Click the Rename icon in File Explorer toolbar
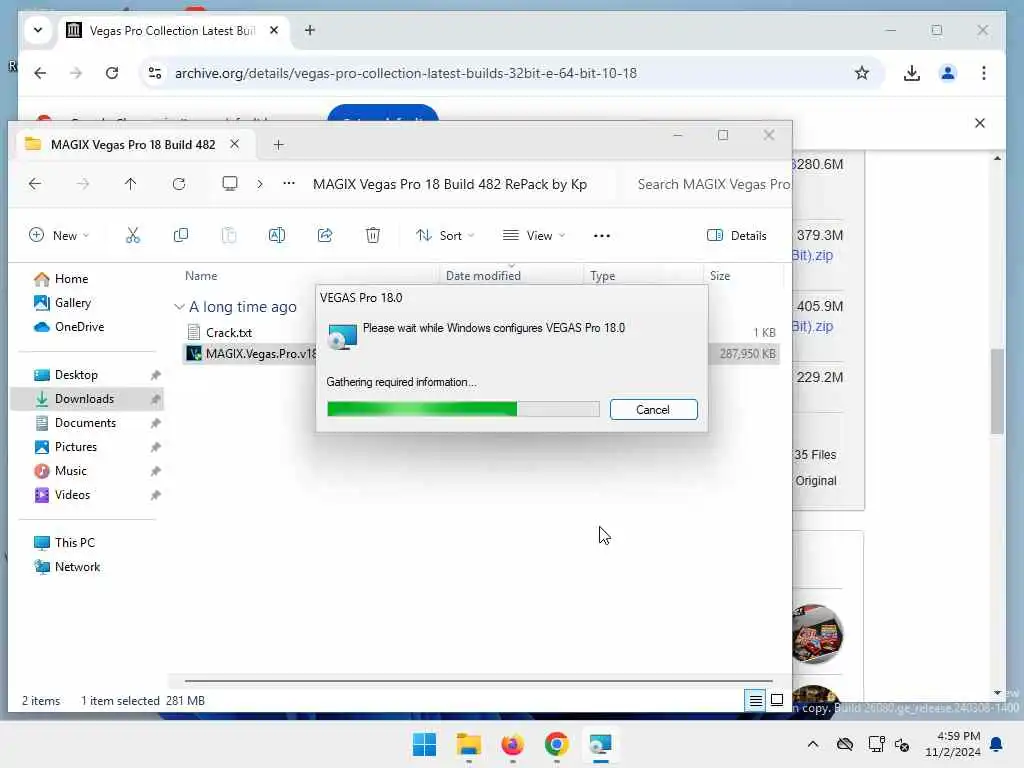The width and height of the screenshot is (1024, 768). click(x=277, y=235)
